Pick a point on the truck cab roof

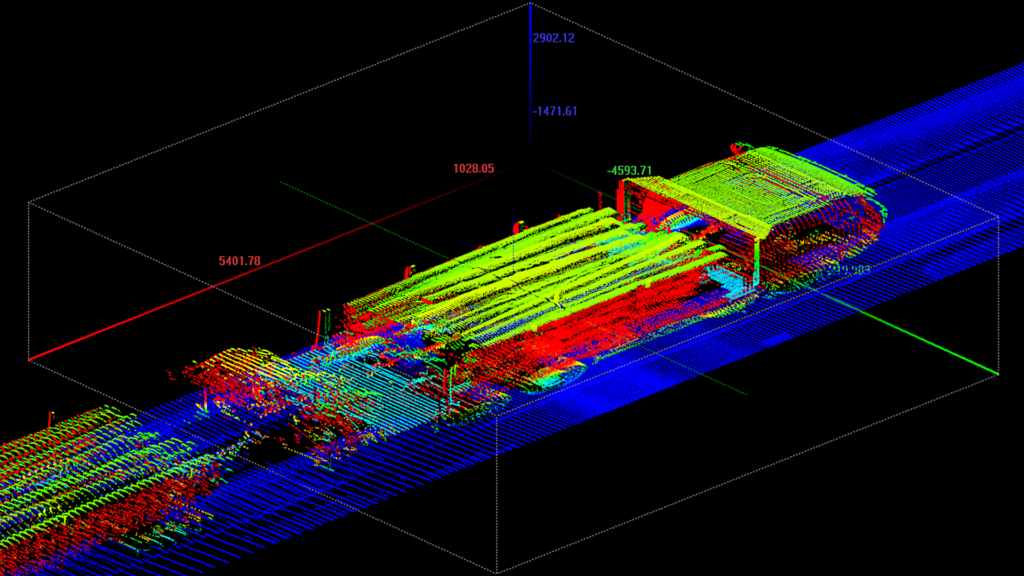click(x=760, y=185)
